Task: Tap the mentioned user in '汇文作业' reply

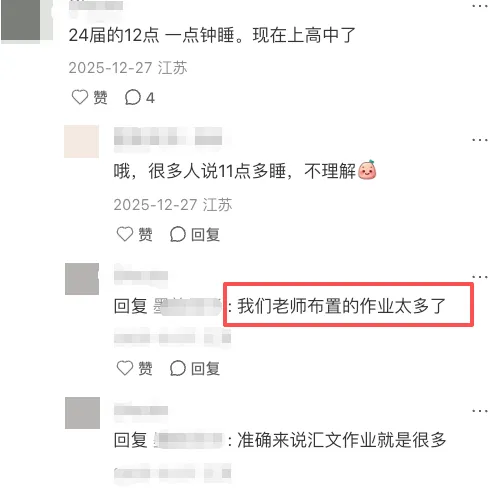Action: pyautogui.click(x=188, y=440)
